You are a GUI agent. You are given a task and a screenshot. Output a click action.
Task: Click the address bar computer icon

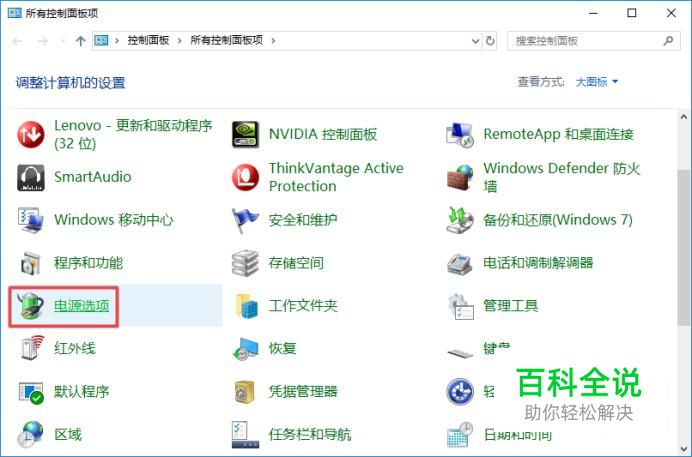[102, 41]
